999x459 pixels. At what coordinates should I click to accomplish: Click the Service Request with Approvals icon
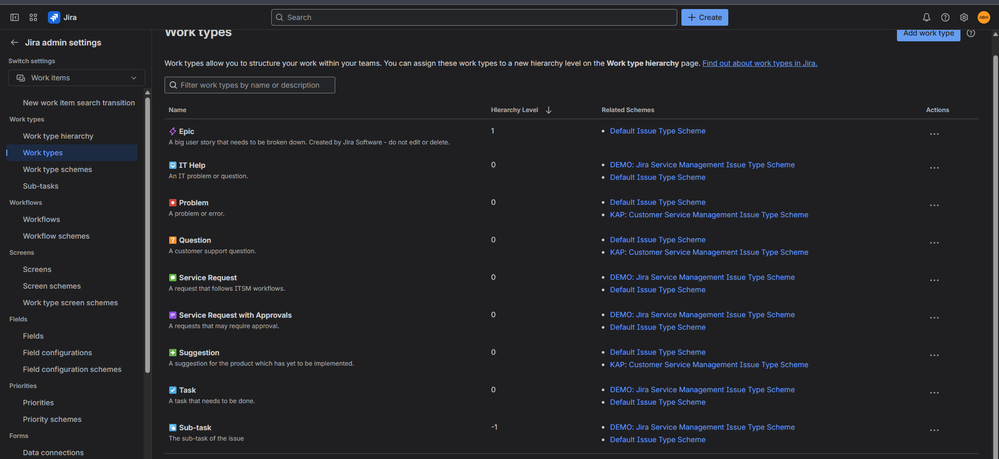click(x=173, y=315)
